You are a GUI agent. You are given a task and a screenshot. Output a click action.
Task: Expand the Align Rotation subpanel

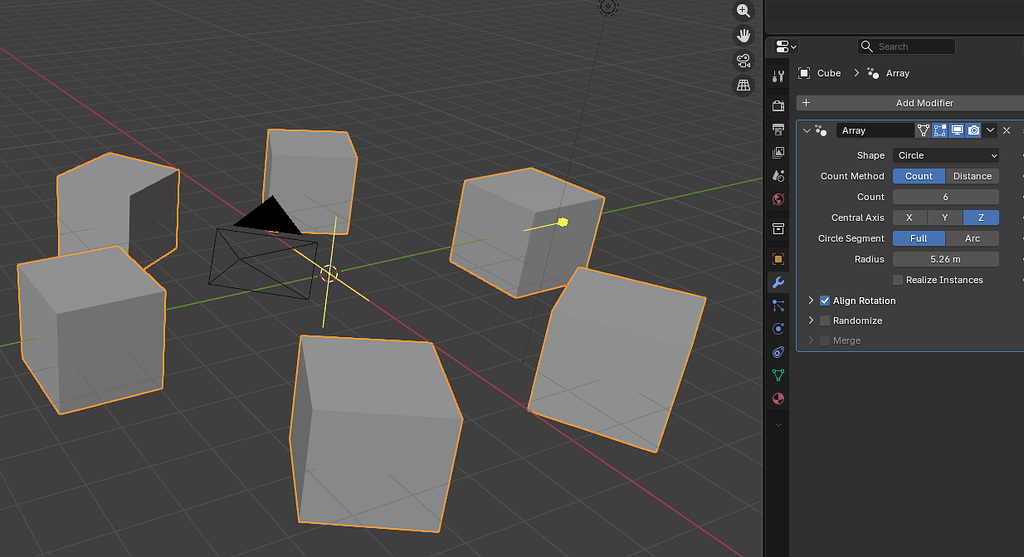(810, 300)
